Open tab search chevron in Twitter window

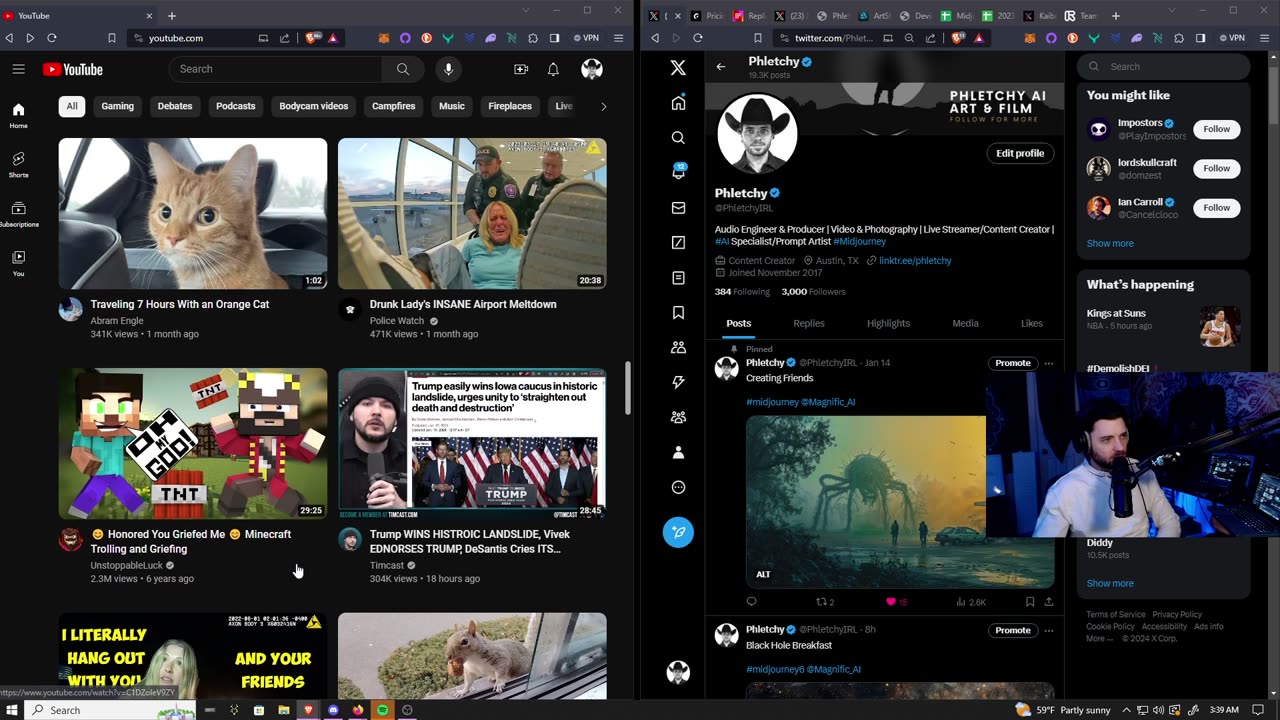point(1173,11)
